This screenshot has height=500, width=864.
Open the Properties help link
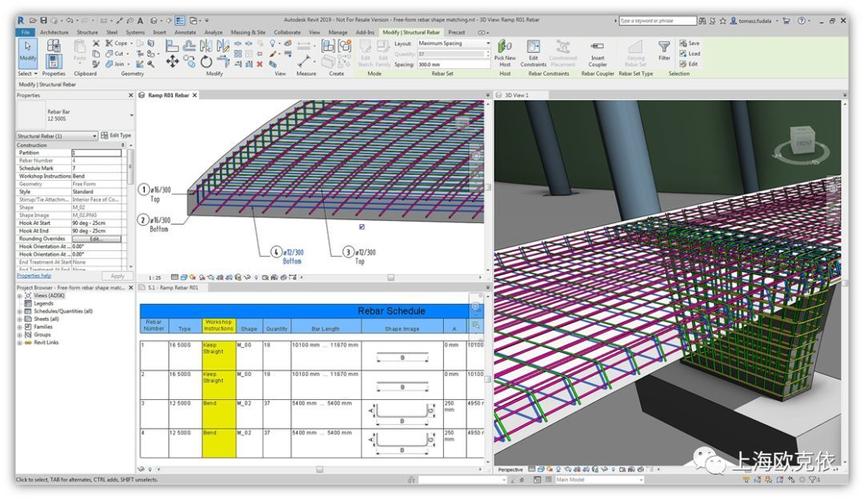click(34, 276)
